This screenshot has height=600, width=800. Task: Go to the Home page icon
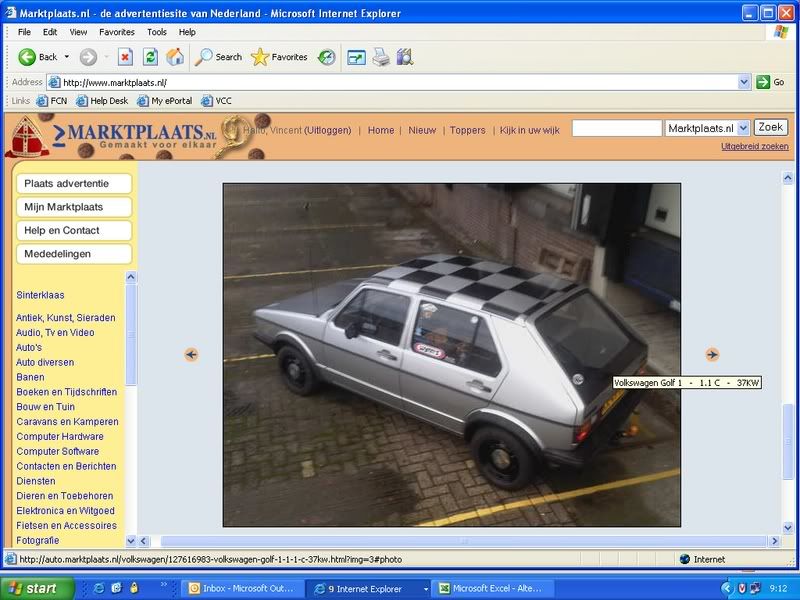coord(175,57)
